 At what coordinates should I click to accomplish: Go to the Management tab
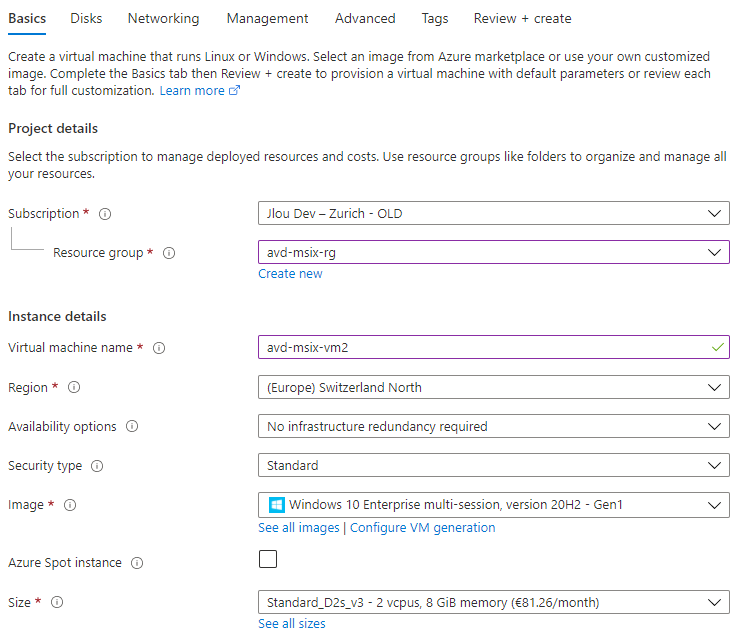tap(267, 18)
